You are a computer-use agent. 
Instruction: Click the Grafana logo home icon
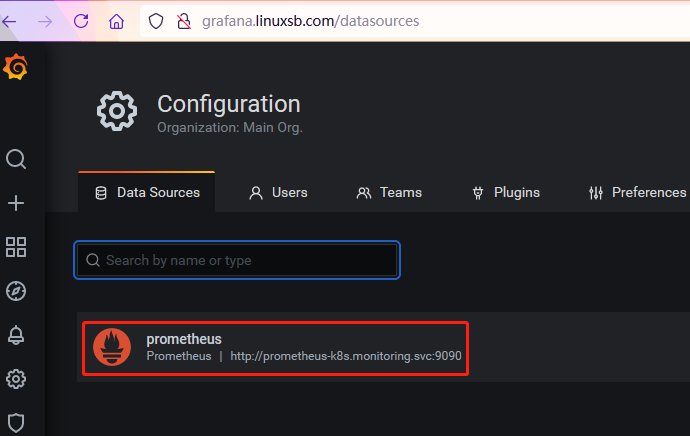(16, 67)
